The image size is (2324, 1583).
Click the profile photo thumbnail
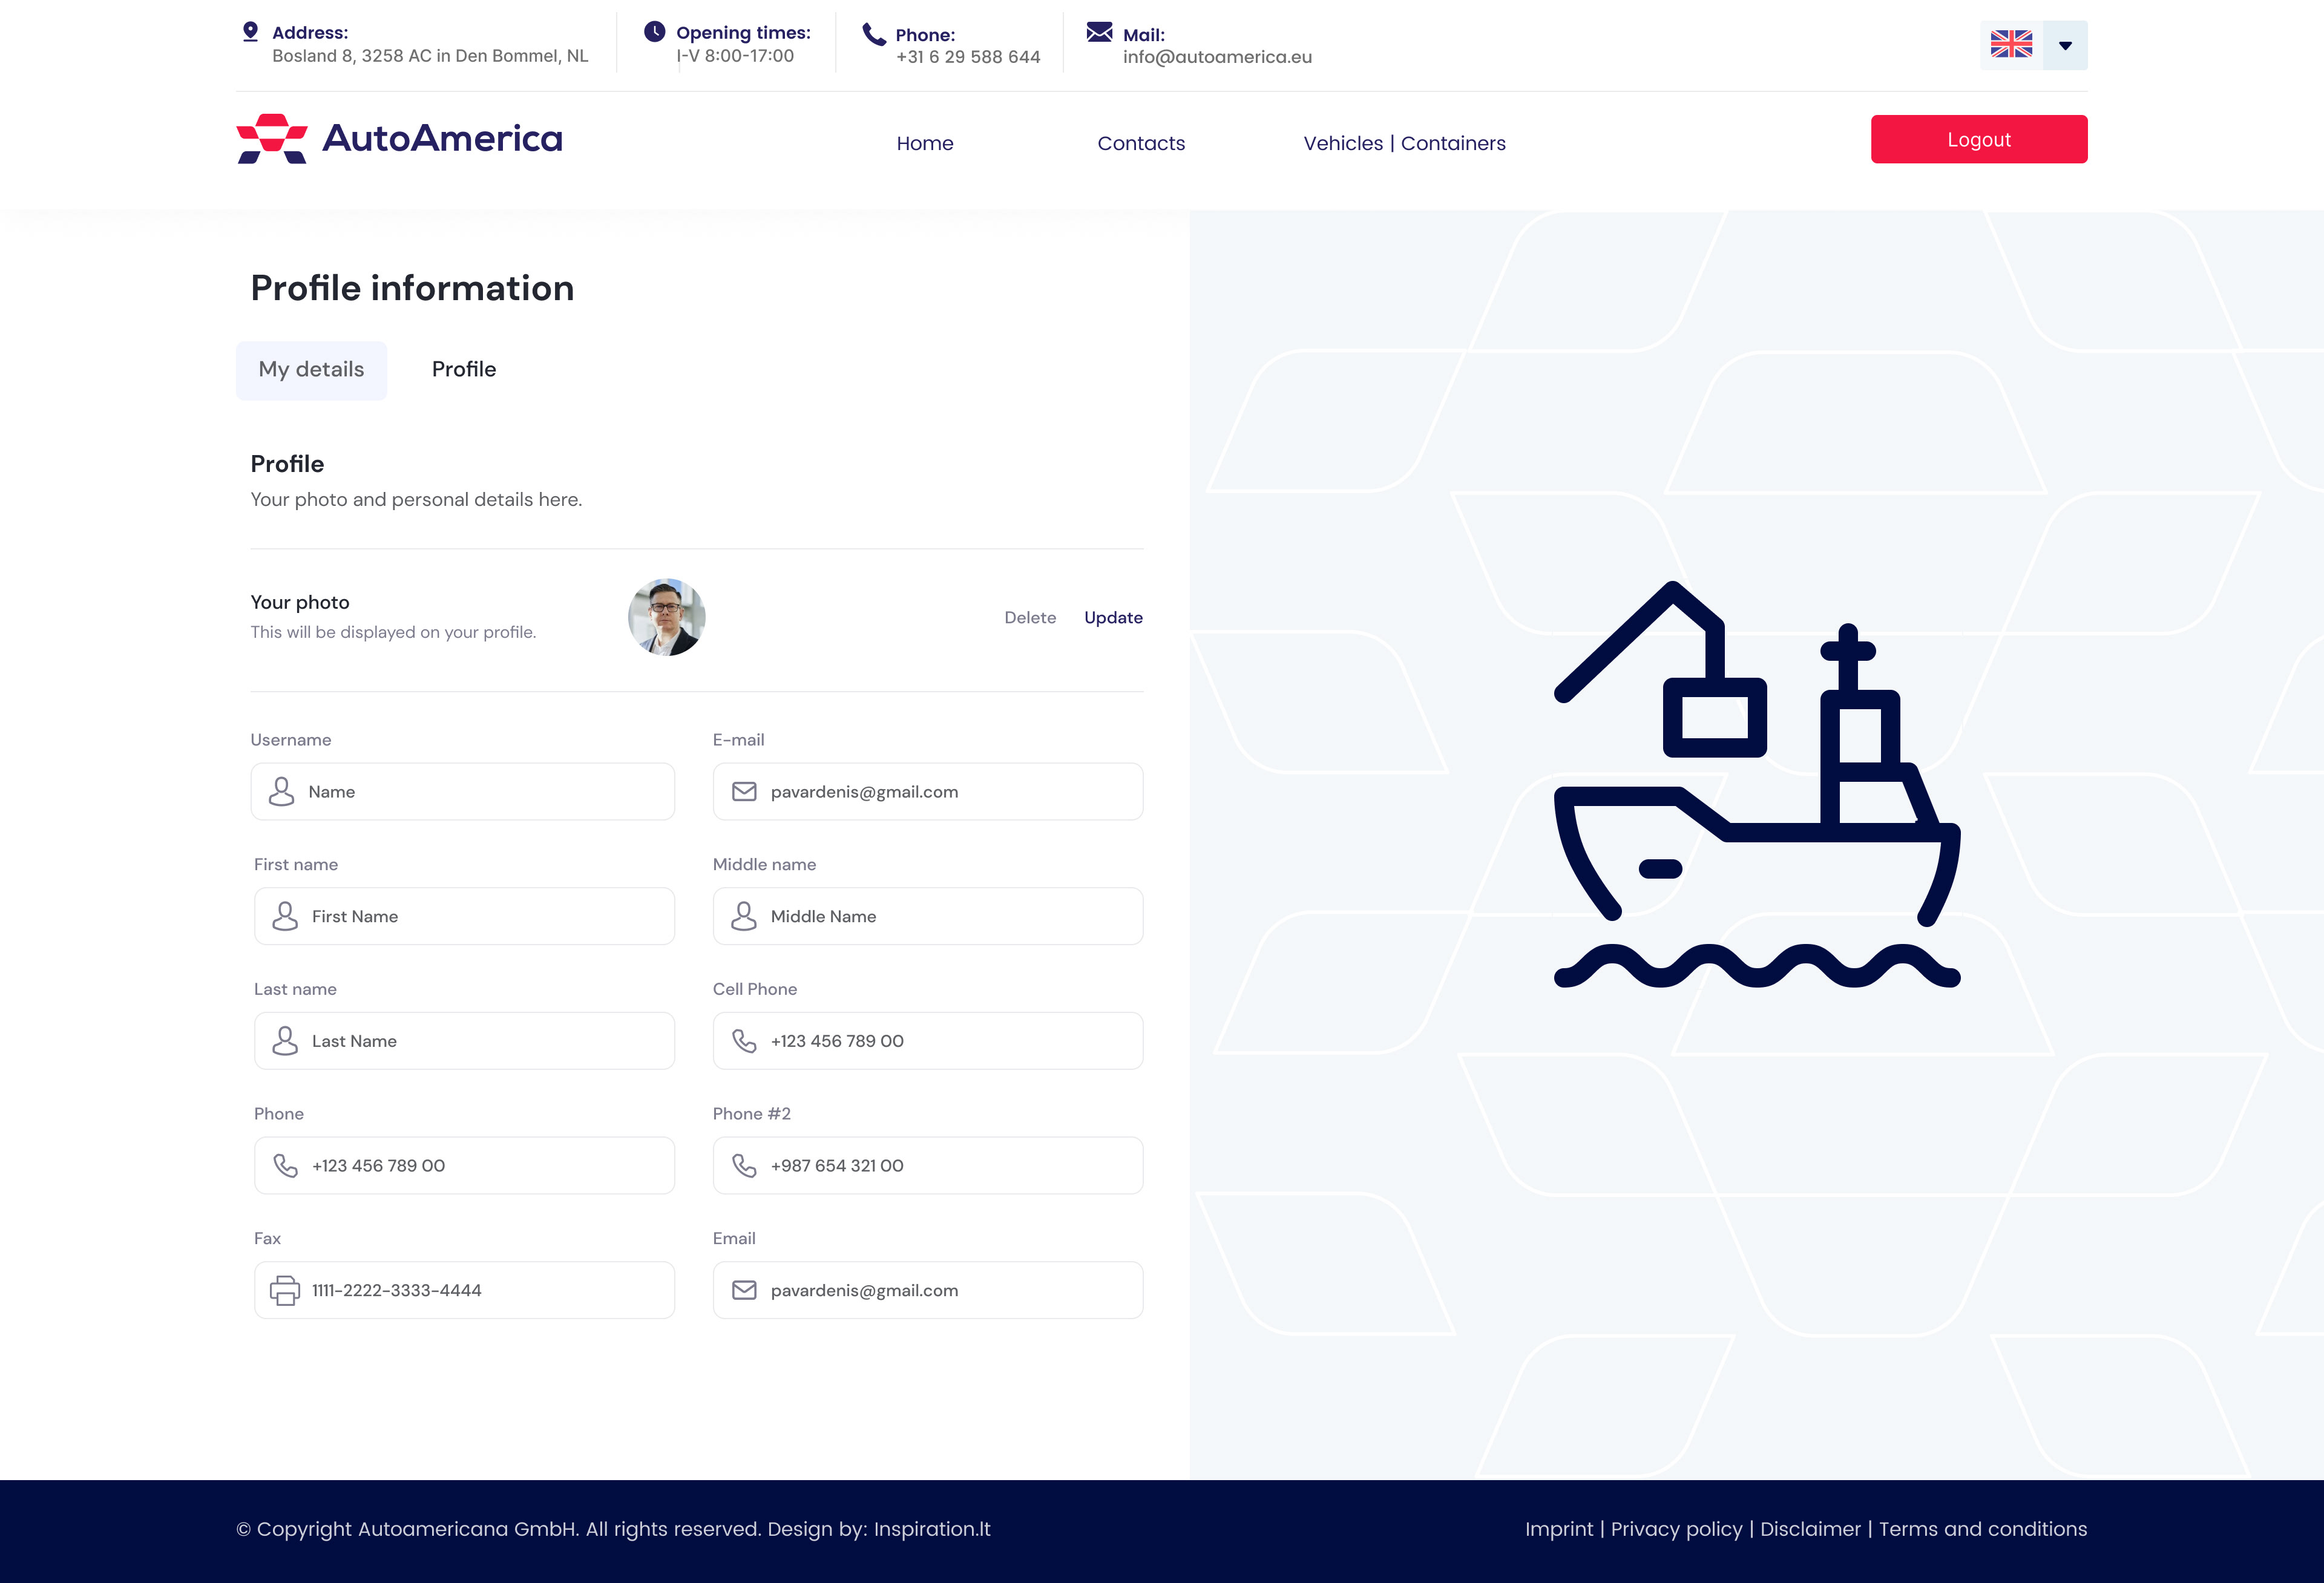666,617
